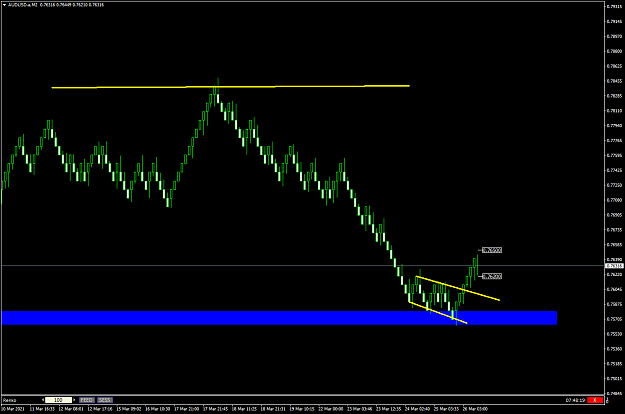This screenshot has width=625, height=414.
Task: Select the blue support zone rectangle
Action: coord(279,318)
